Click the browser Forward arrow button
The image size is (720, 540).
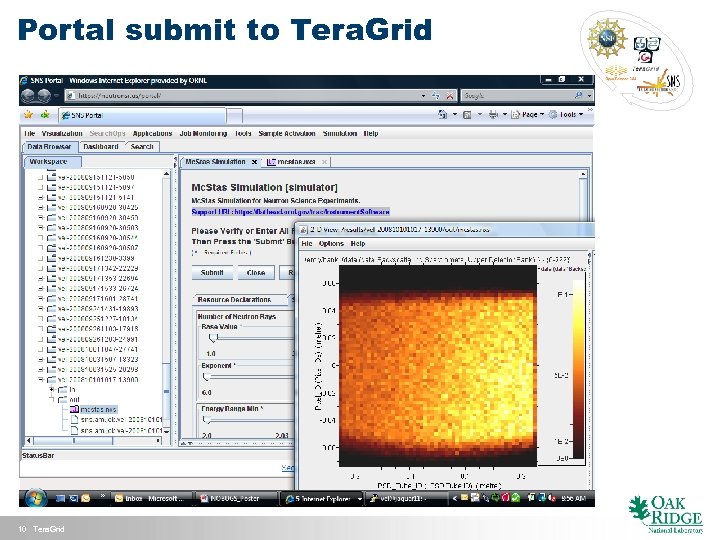(x=45, y=96)
